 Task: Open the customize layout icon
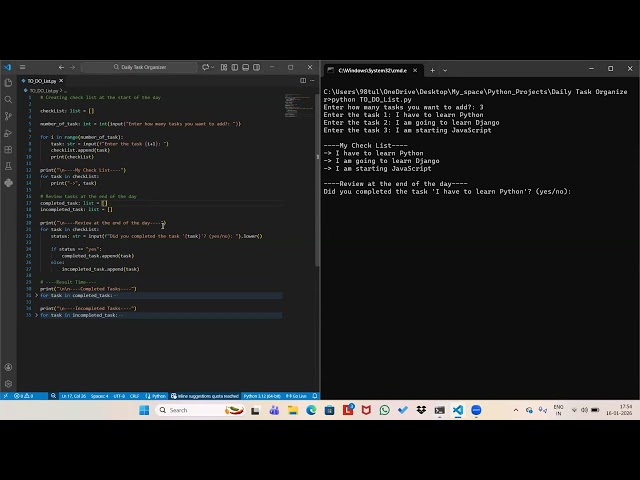tap(224, 67)
